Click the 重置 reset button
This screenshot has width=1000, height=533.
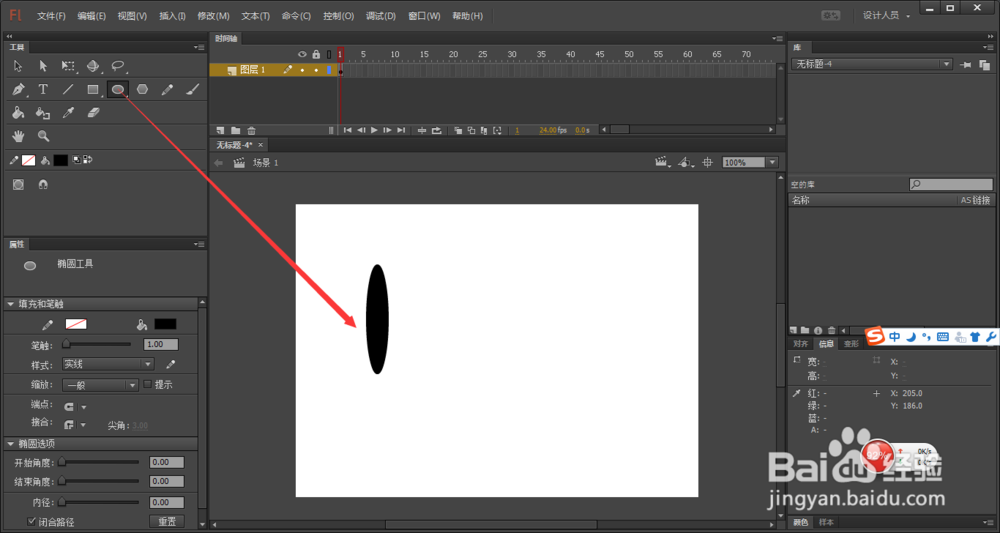[x=167, y=522]
